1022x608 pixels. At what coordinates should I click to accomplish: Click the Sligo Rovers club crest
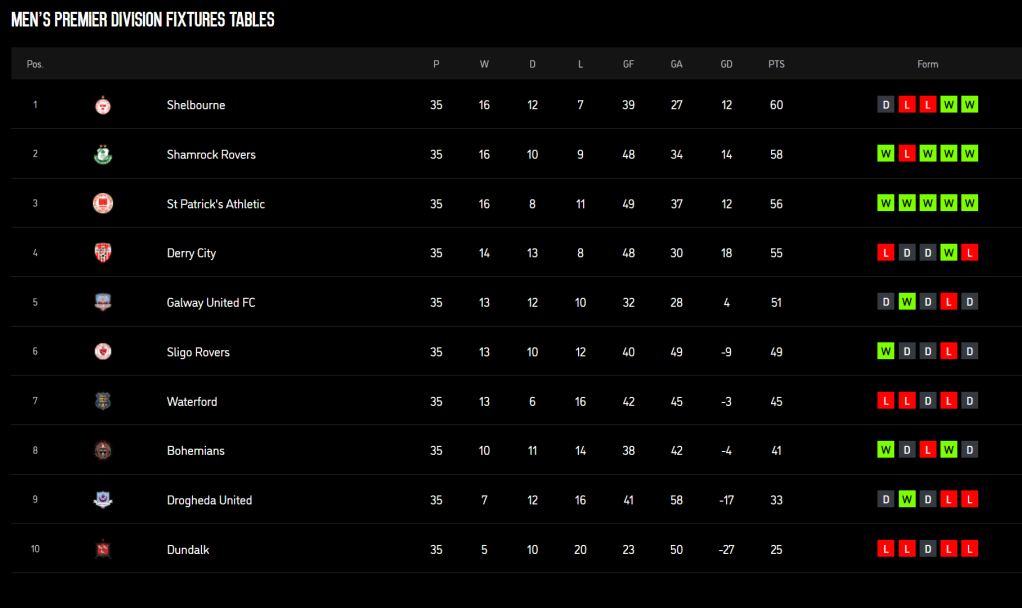pyautogui.click(x=102, y=352)
